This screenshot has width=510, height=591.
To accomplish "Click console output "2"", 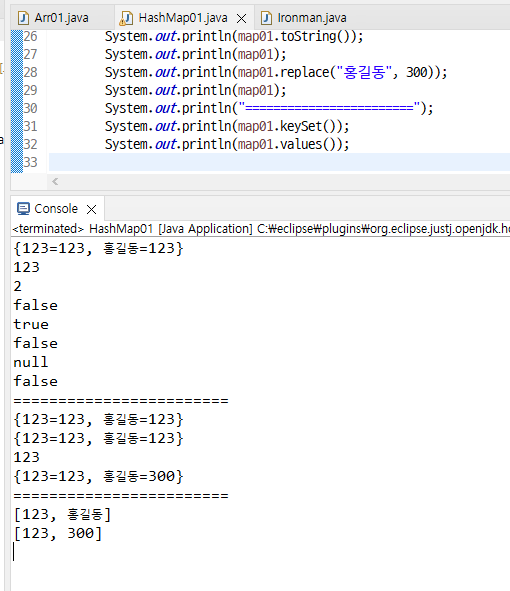I will (17, 286).
